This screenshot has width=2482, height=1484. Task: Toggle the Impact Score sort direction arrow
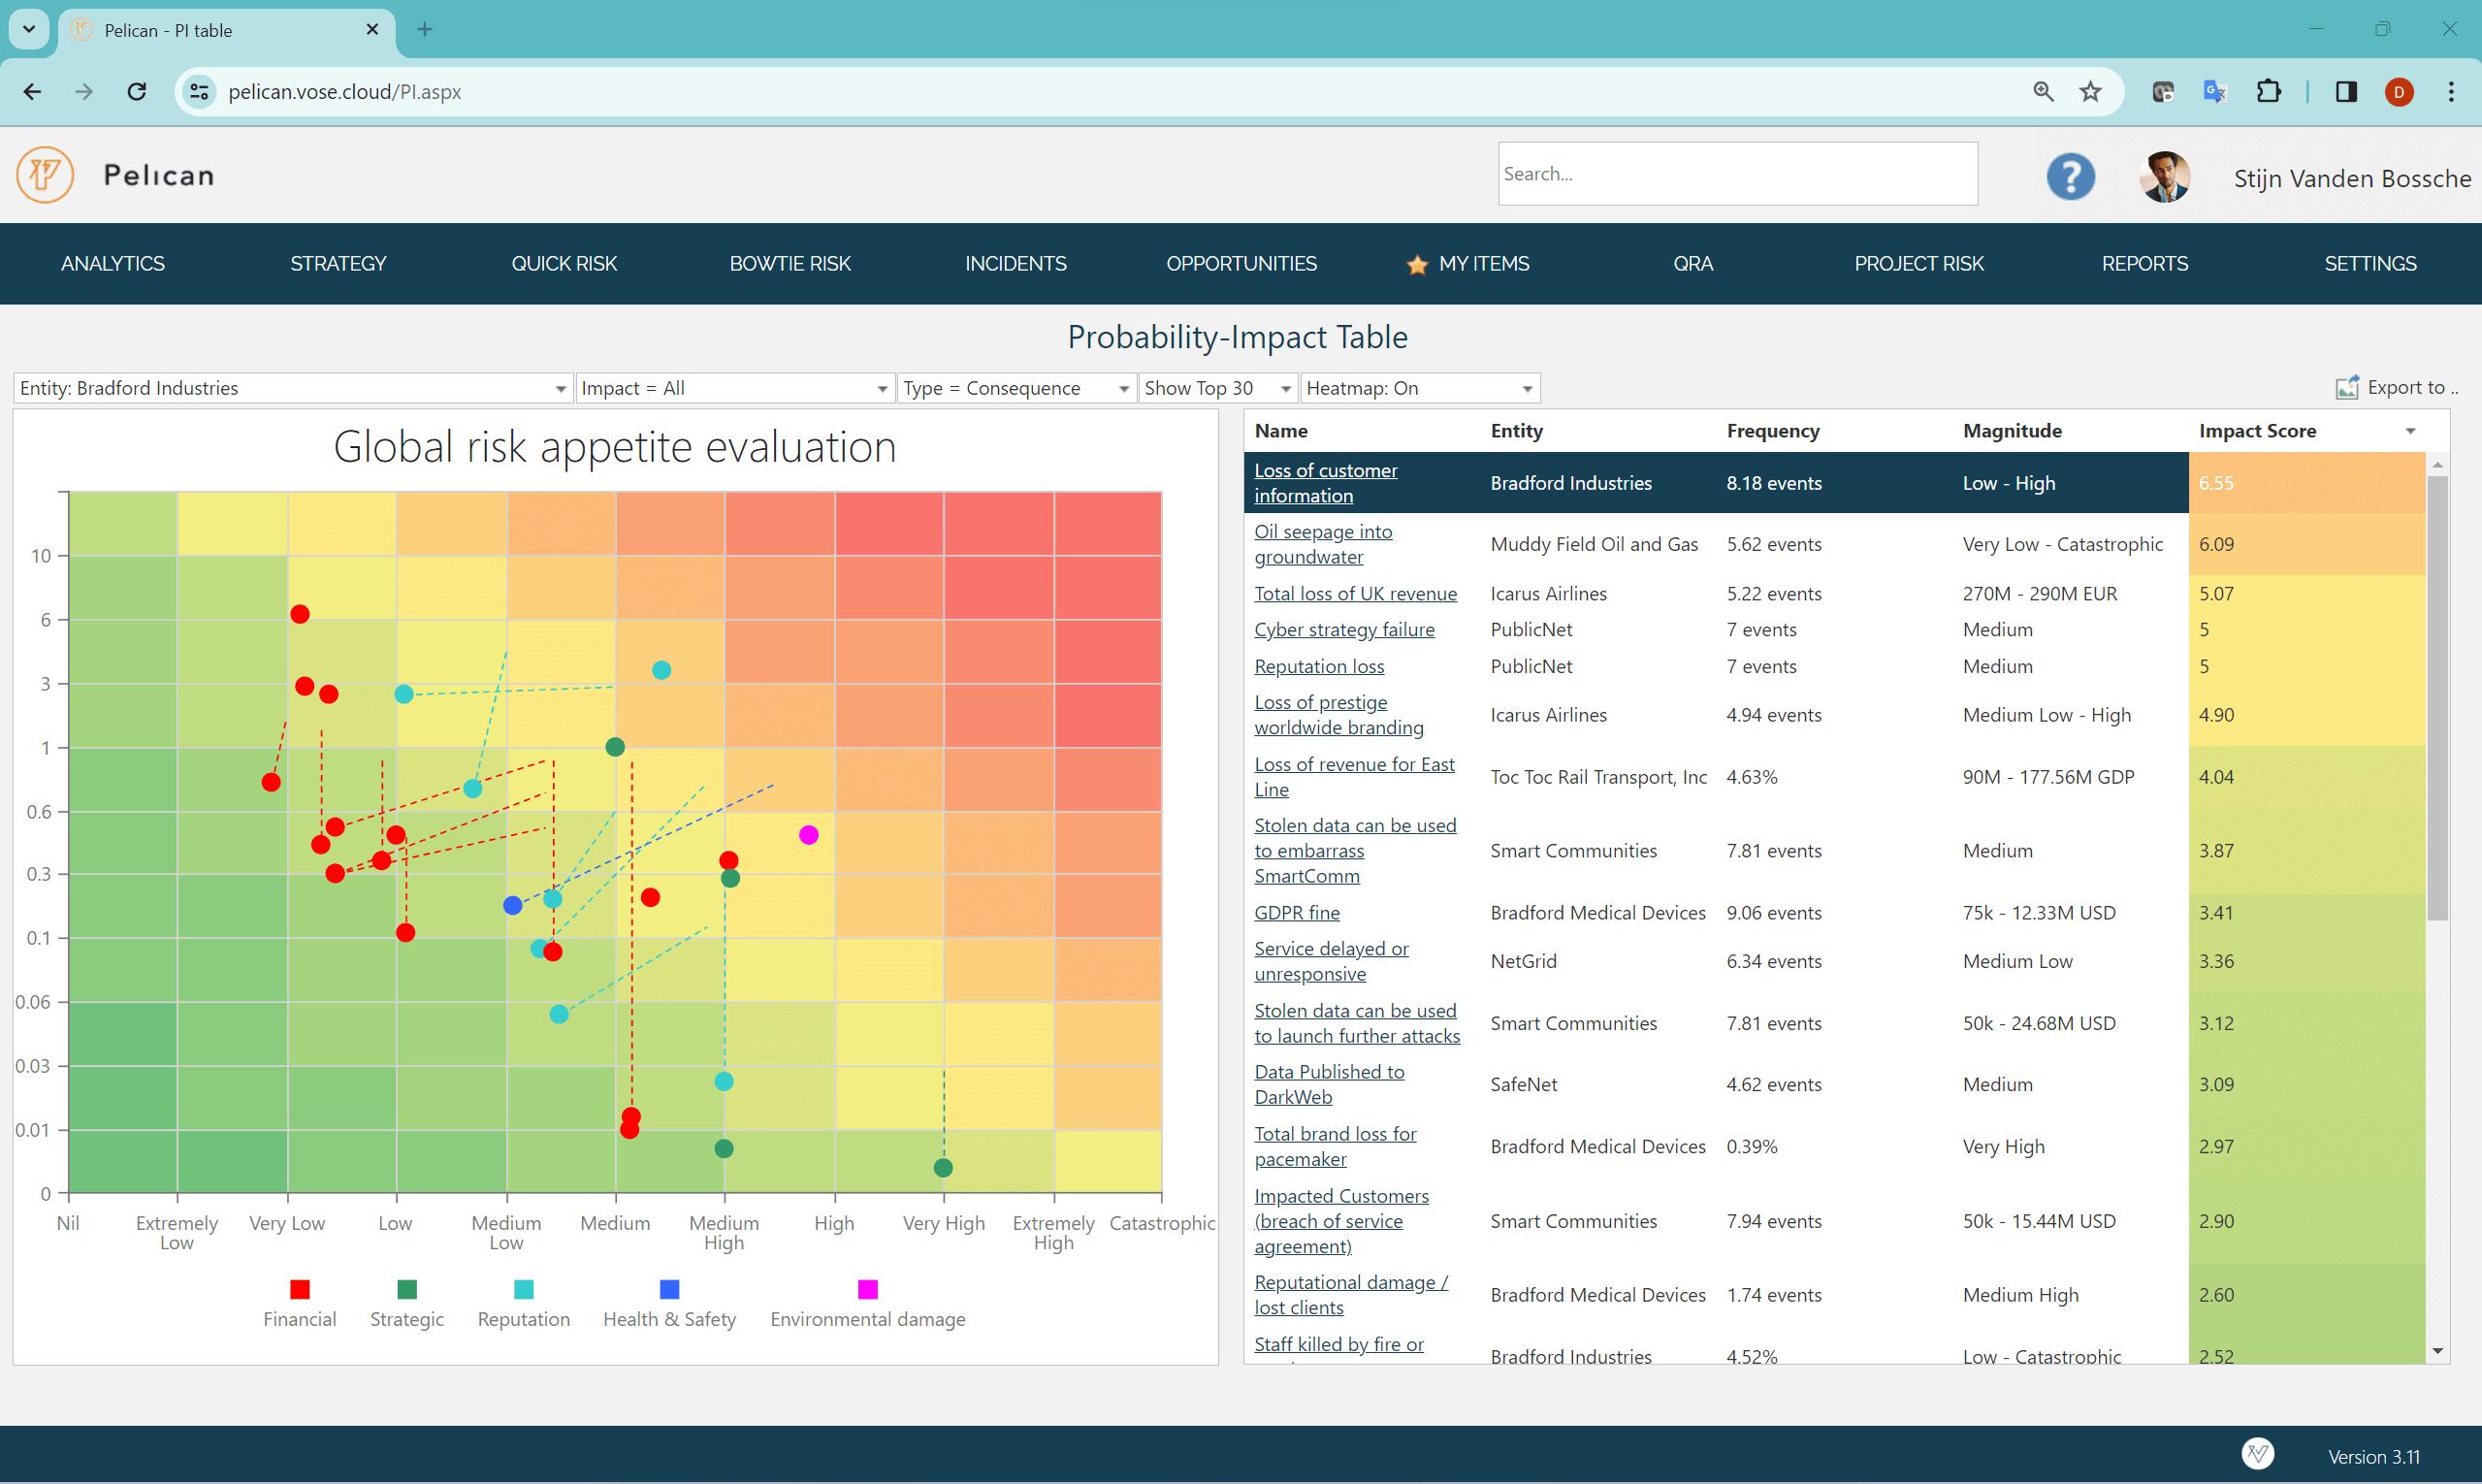(x=2409, y=431)
